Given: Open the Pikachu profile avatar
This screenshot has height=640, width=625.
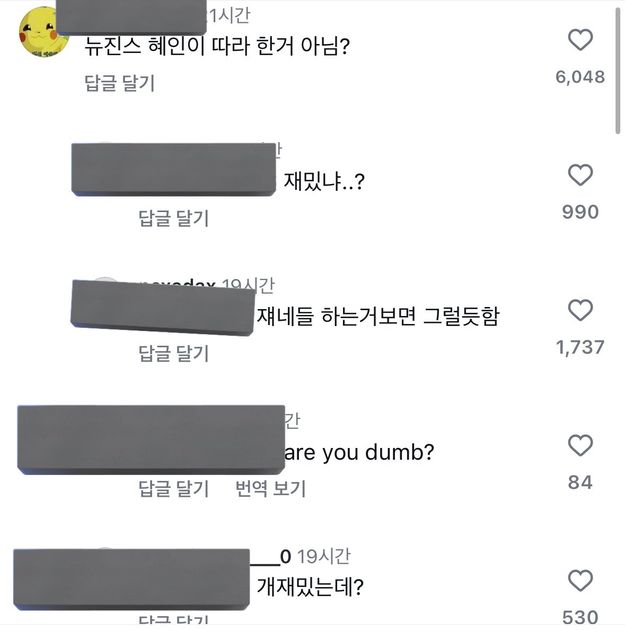Looking at the screenshot, I should [44, 33].
